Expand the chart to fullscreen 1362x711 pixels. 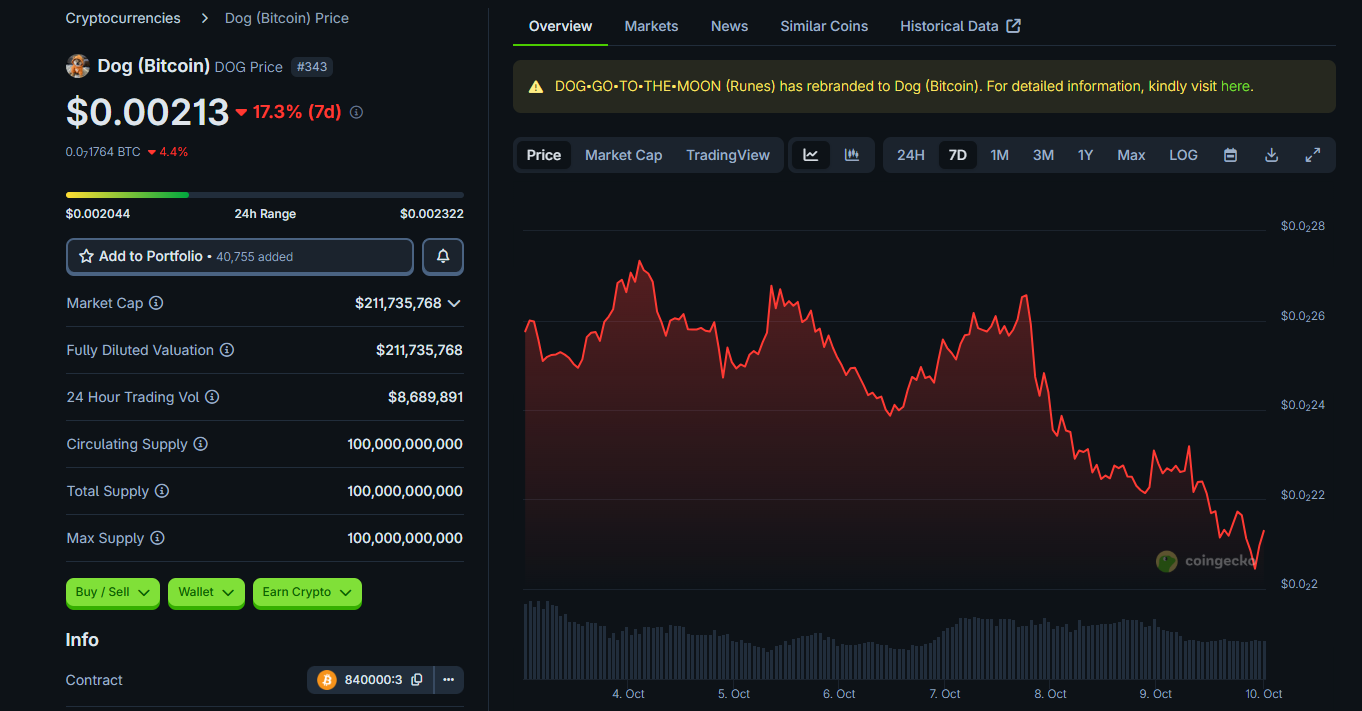pyautogui.click(x=1313, y=155)
